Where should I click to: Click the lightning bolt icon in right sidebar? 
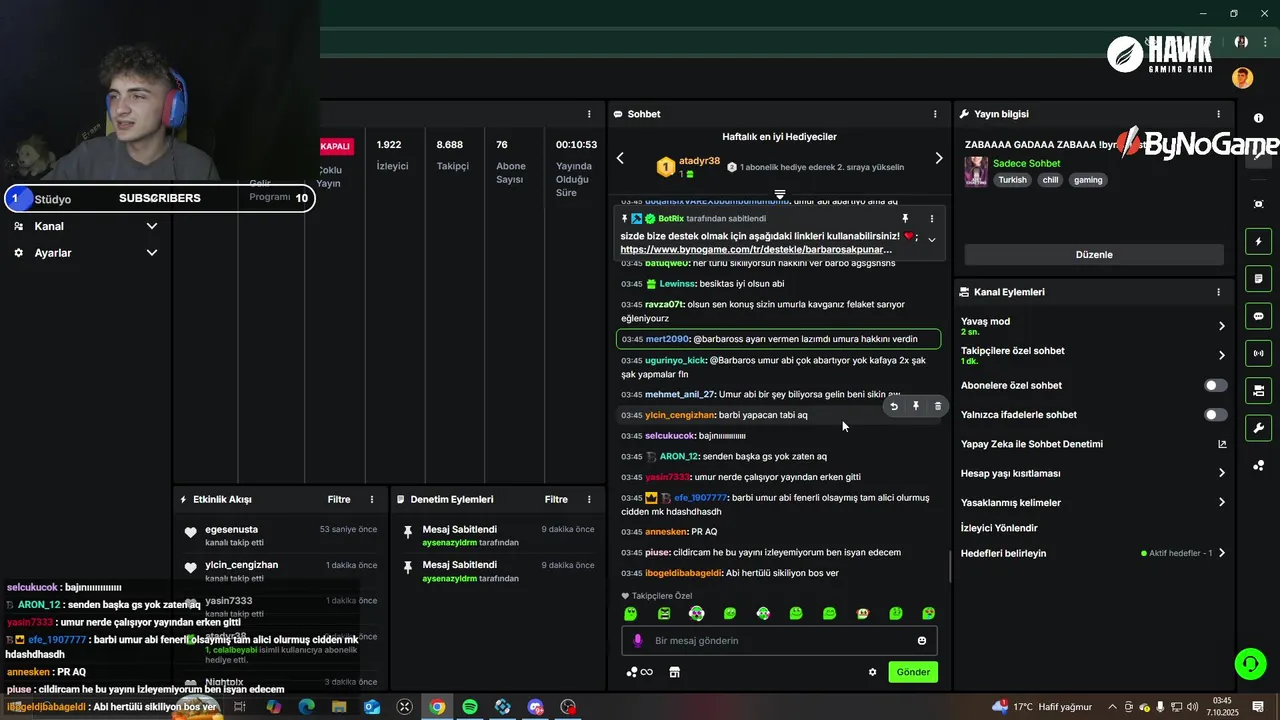[1259, 241]
